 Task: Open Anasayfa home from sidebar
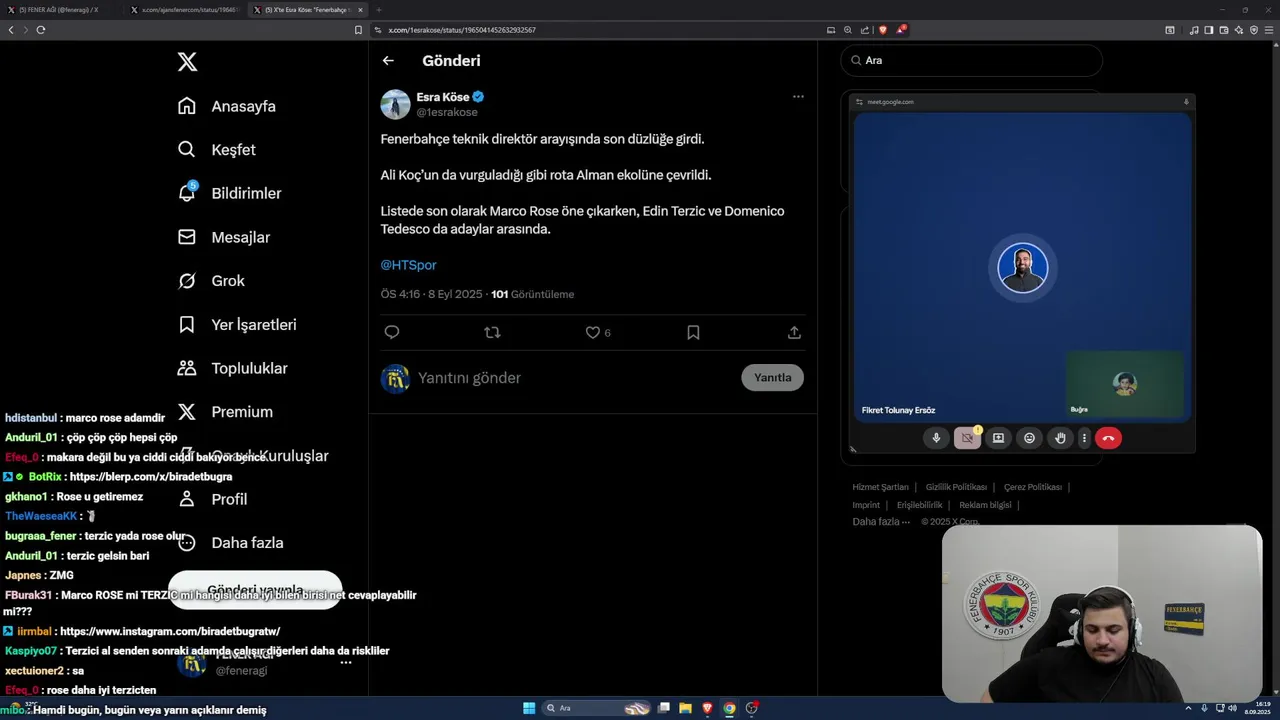tap(227, 106)
